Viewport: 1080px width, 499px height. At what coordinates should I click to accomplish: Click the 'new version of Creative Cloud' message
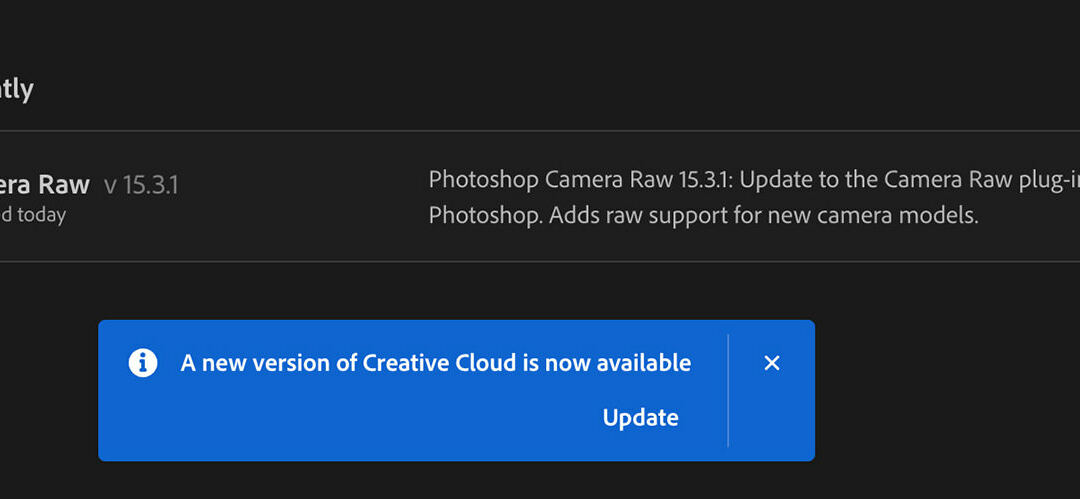(x=435, y=363)
